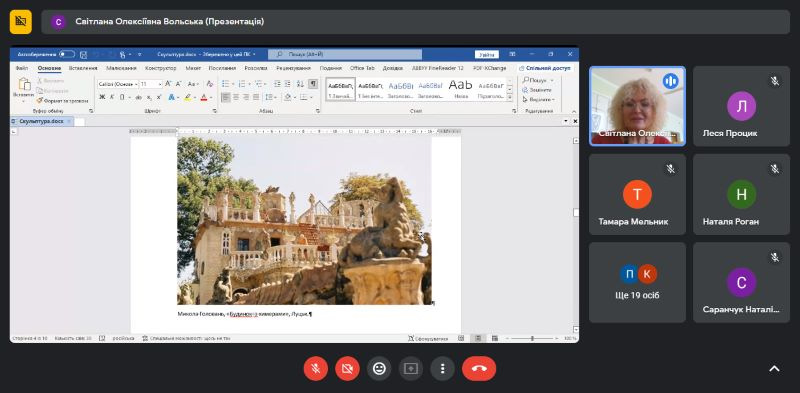Toggle camera in the Meet call bar
This screenshot has height=393, width=800.
pos(347,369)
